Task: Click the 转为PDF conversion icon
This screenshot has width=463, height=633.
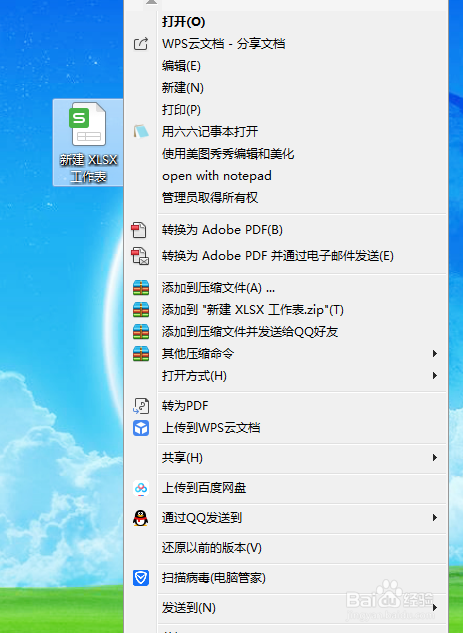Action: click(141, 406)
